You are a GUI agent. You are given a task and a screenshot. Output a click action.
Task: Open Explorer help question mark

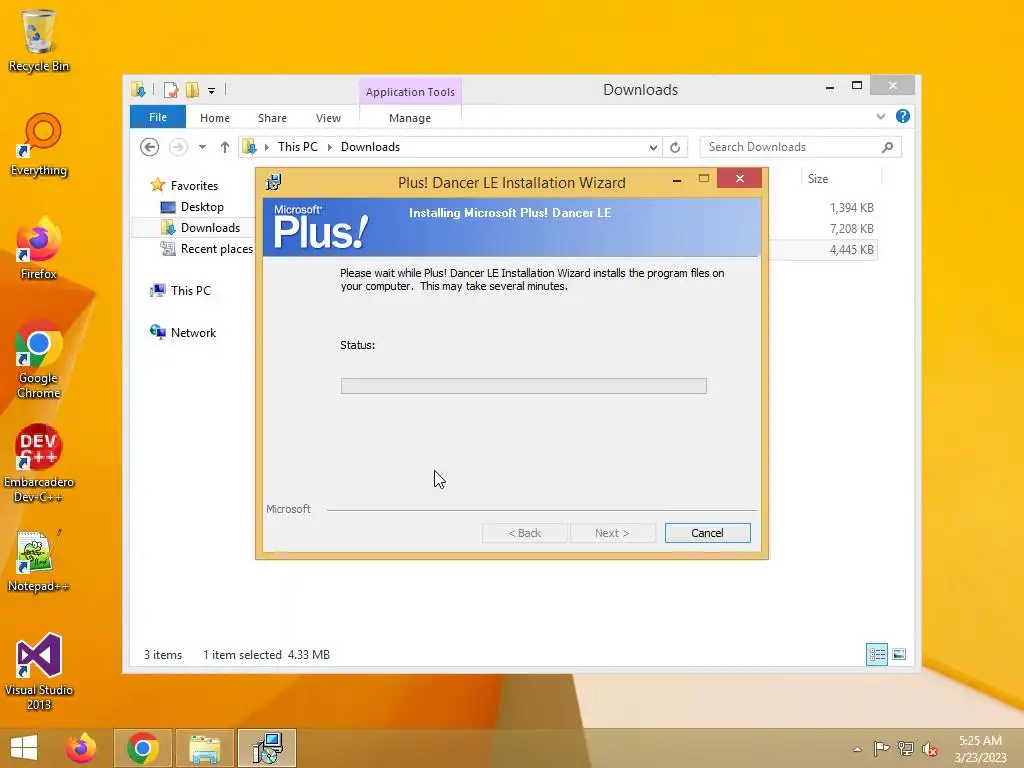[x=903, y=116]
